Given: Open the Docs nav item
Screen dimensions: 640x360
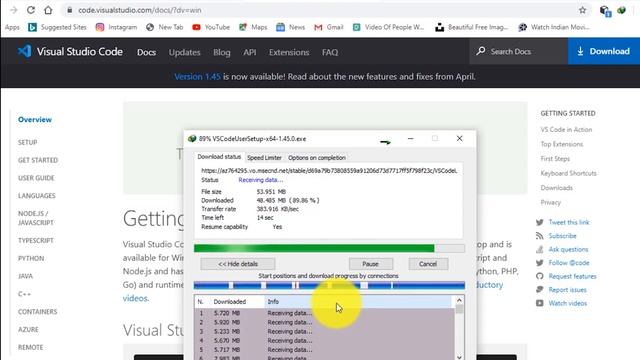Looking at the screenshot, I should pyautogui.click(x=147, y=52).
